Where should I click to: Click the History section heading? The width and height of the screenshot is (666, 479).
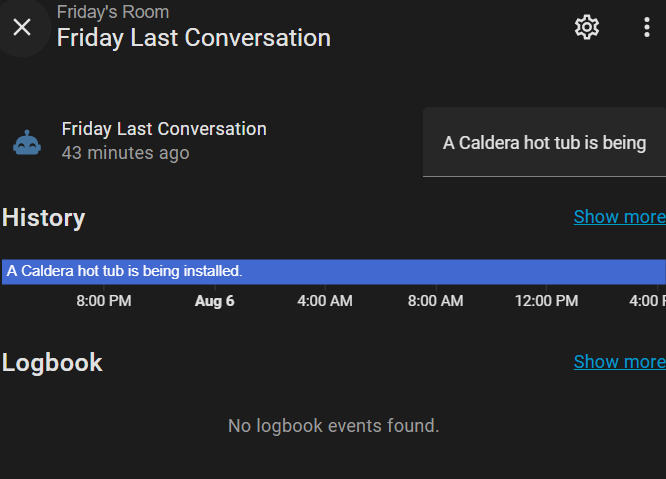[x=44, y=218]
